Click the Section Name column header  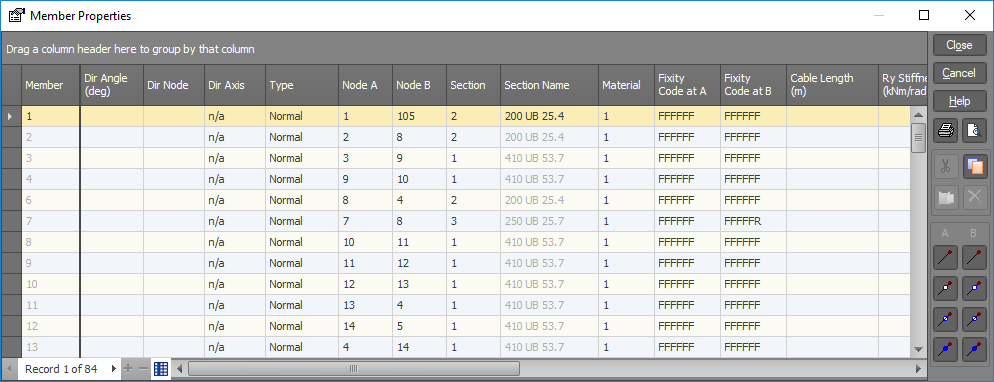point(549,85)
